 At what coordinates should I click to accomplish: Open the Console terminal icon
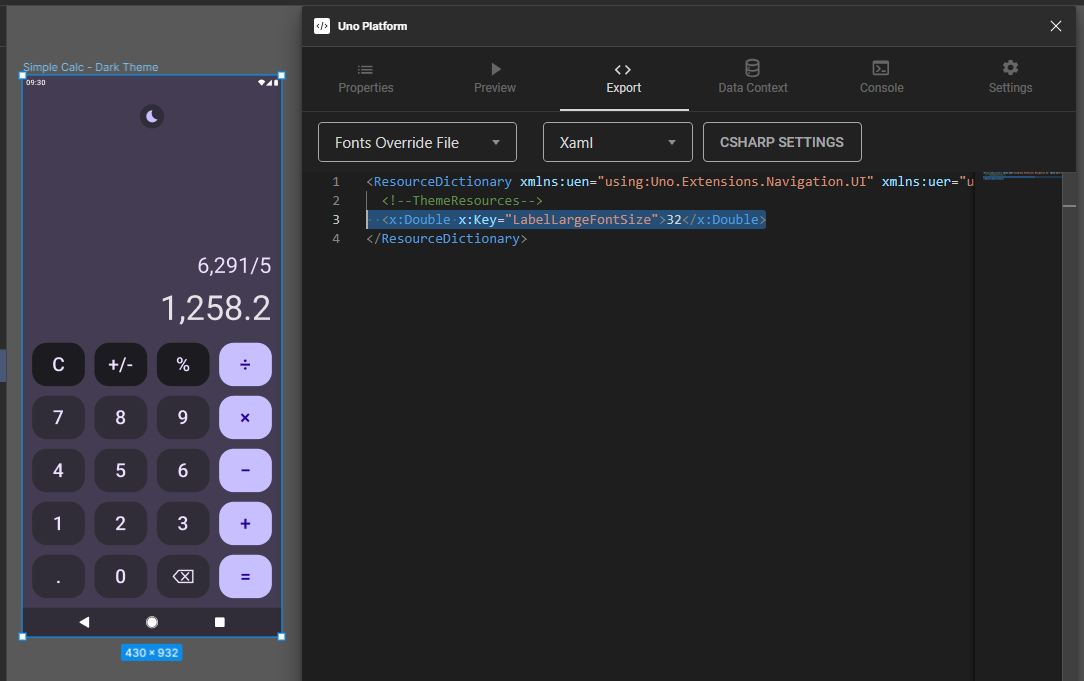pyautogui.click(x=880, y=70)
